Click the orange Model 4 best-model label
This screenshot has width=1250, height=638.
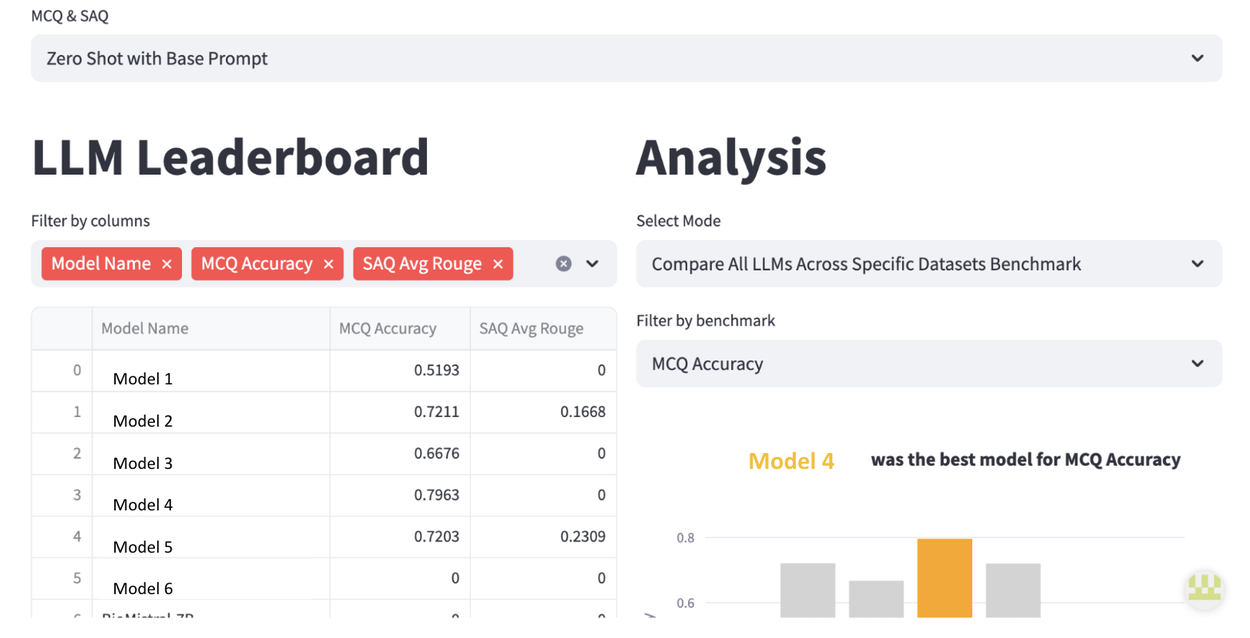(x=791, y=461)
